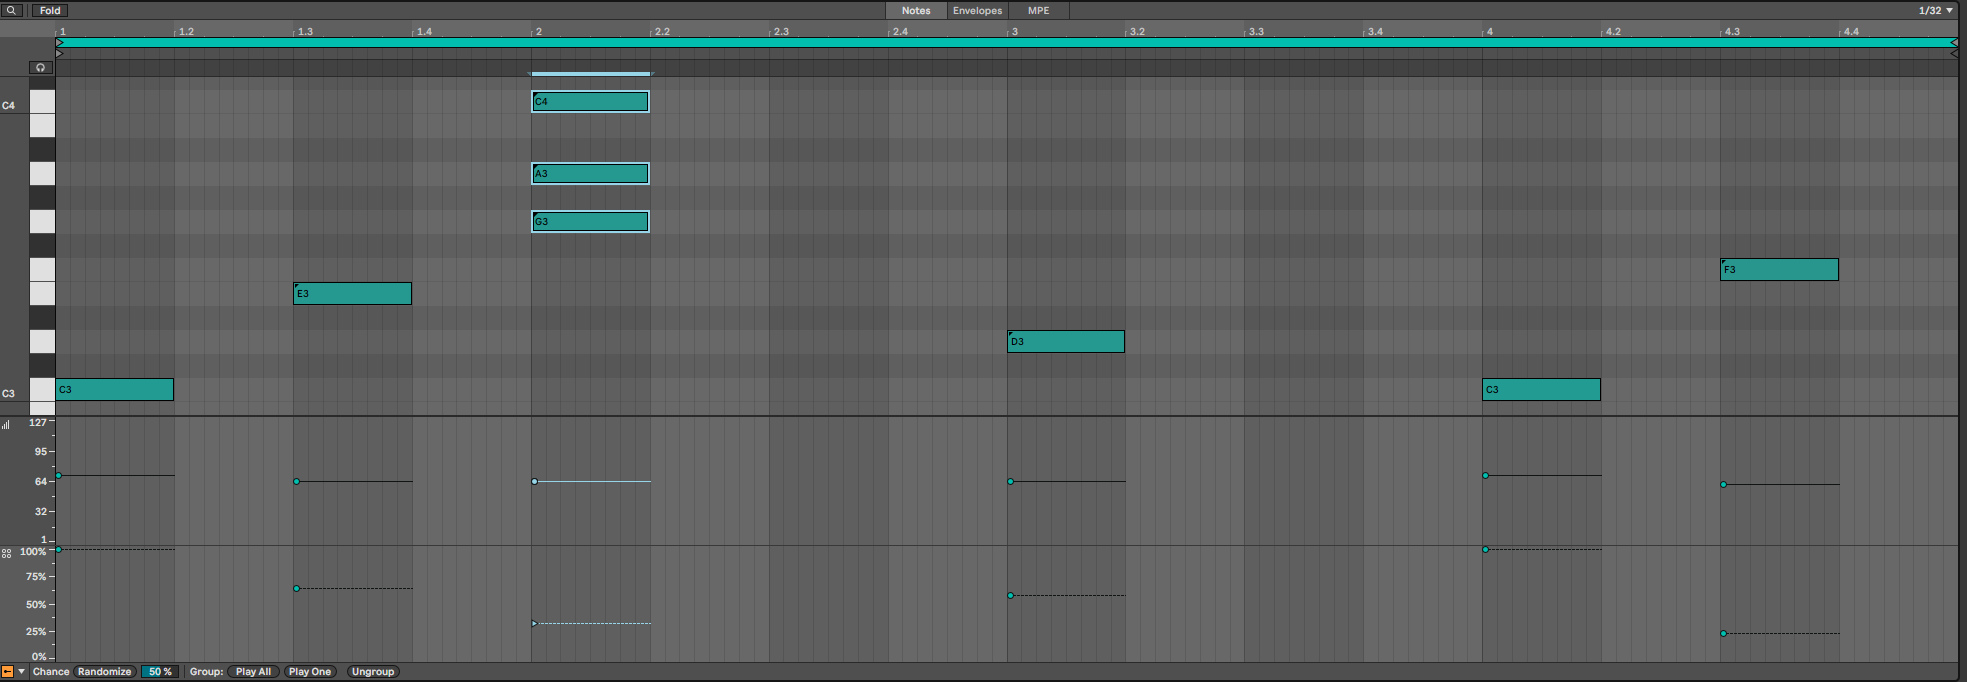Click the light blue time selection bar
The height and width of the screenshot is (682, 1967).
tap(590, 73)
